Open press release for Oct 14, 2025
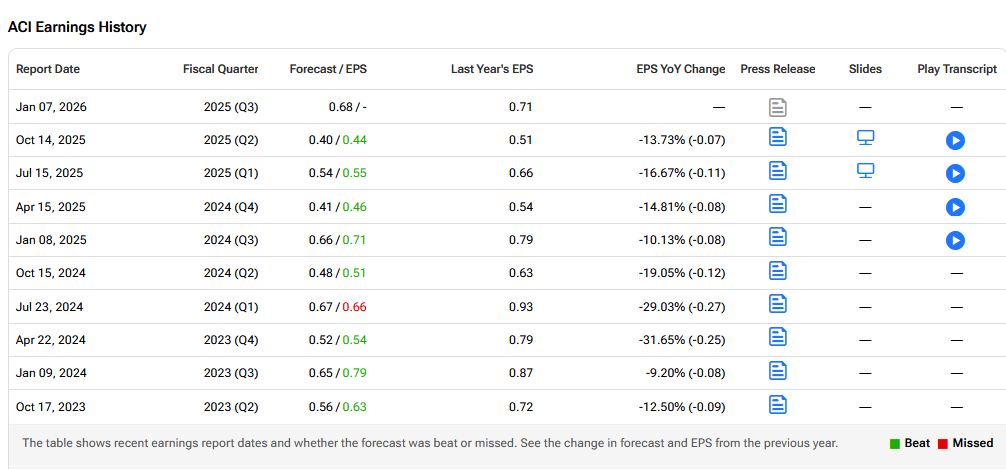This screenshot has width=1006, height=469. click(x=778, y=138)
